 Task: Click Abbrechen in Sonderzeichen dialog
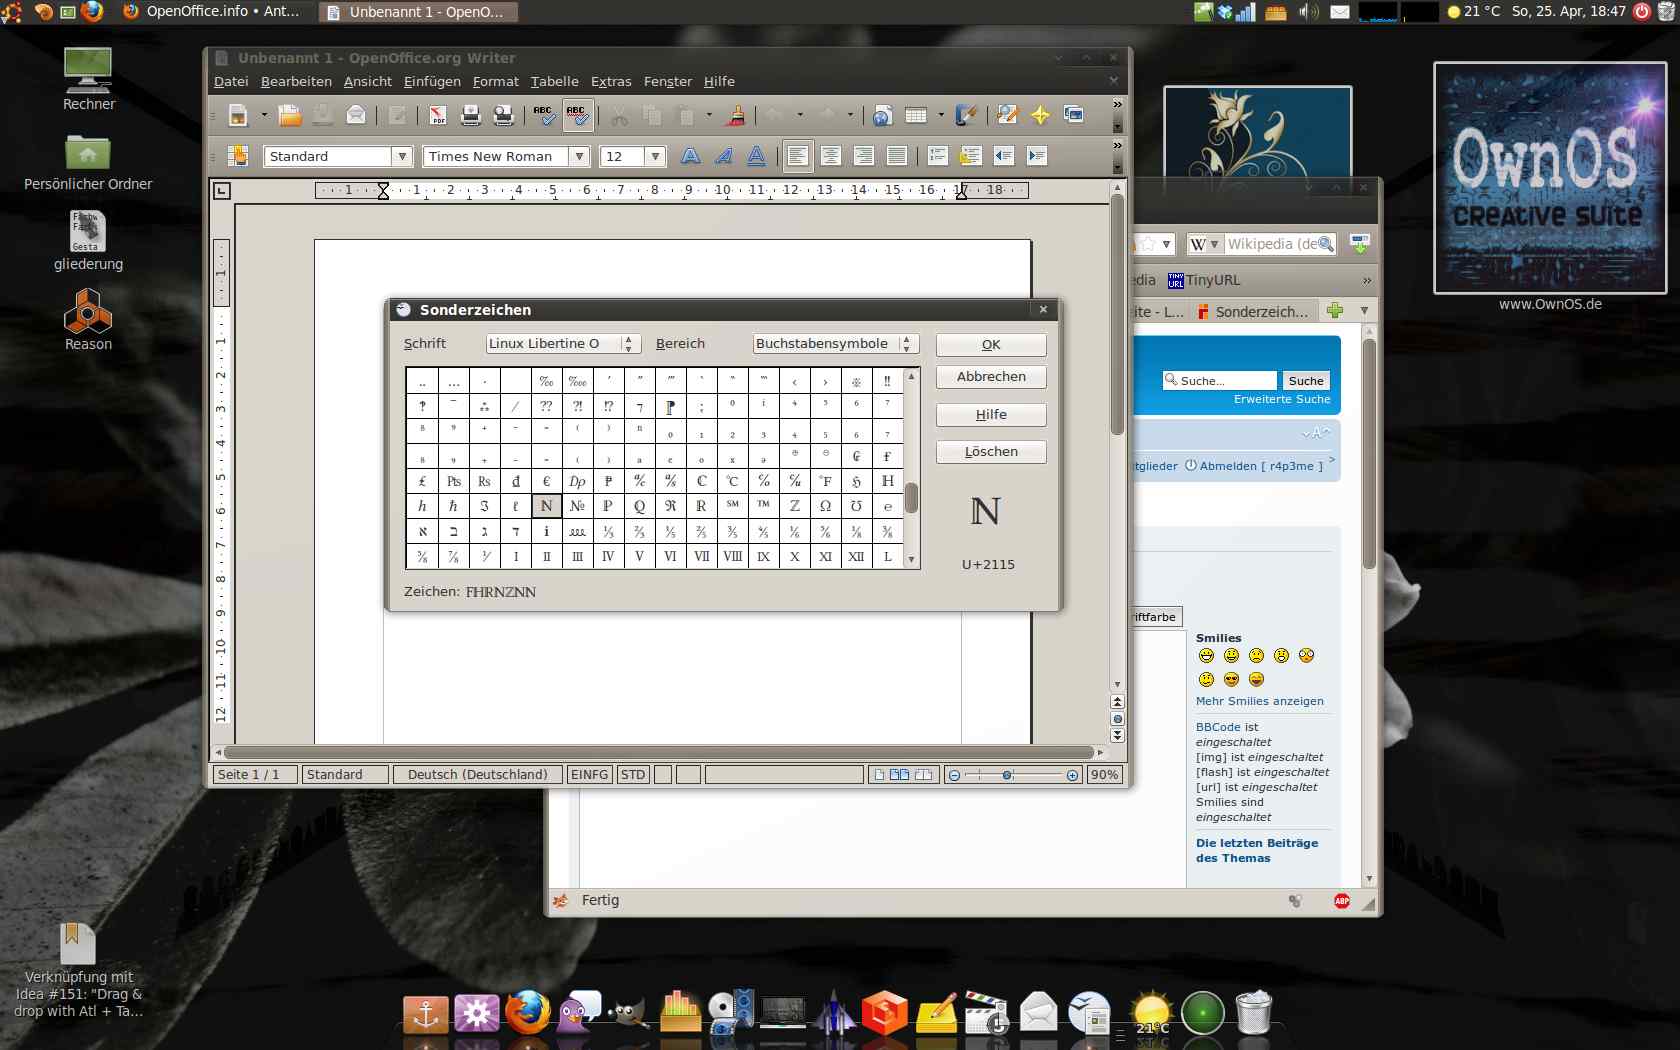click(991, 377)
